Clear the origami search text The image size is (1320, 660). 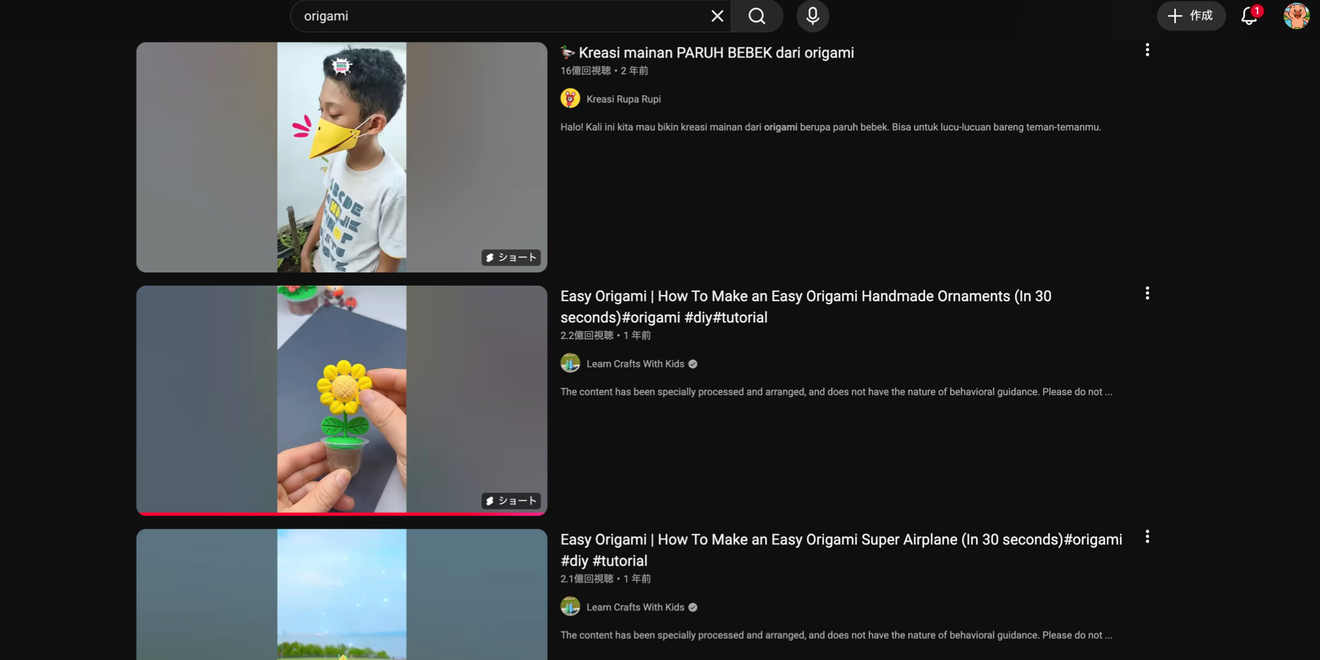coord(717,16)
